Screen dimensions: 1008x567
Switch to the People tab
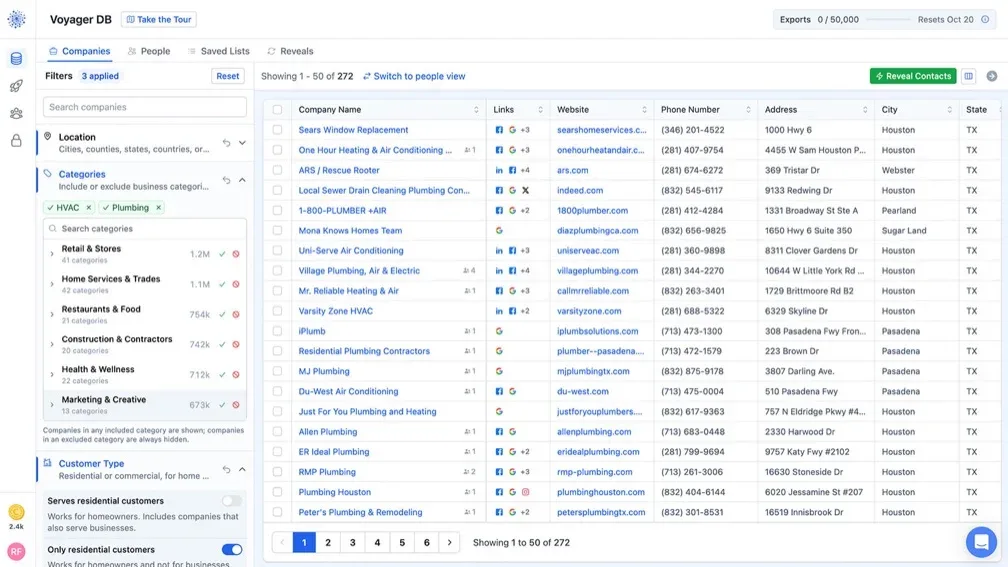(x=149, y=51)
